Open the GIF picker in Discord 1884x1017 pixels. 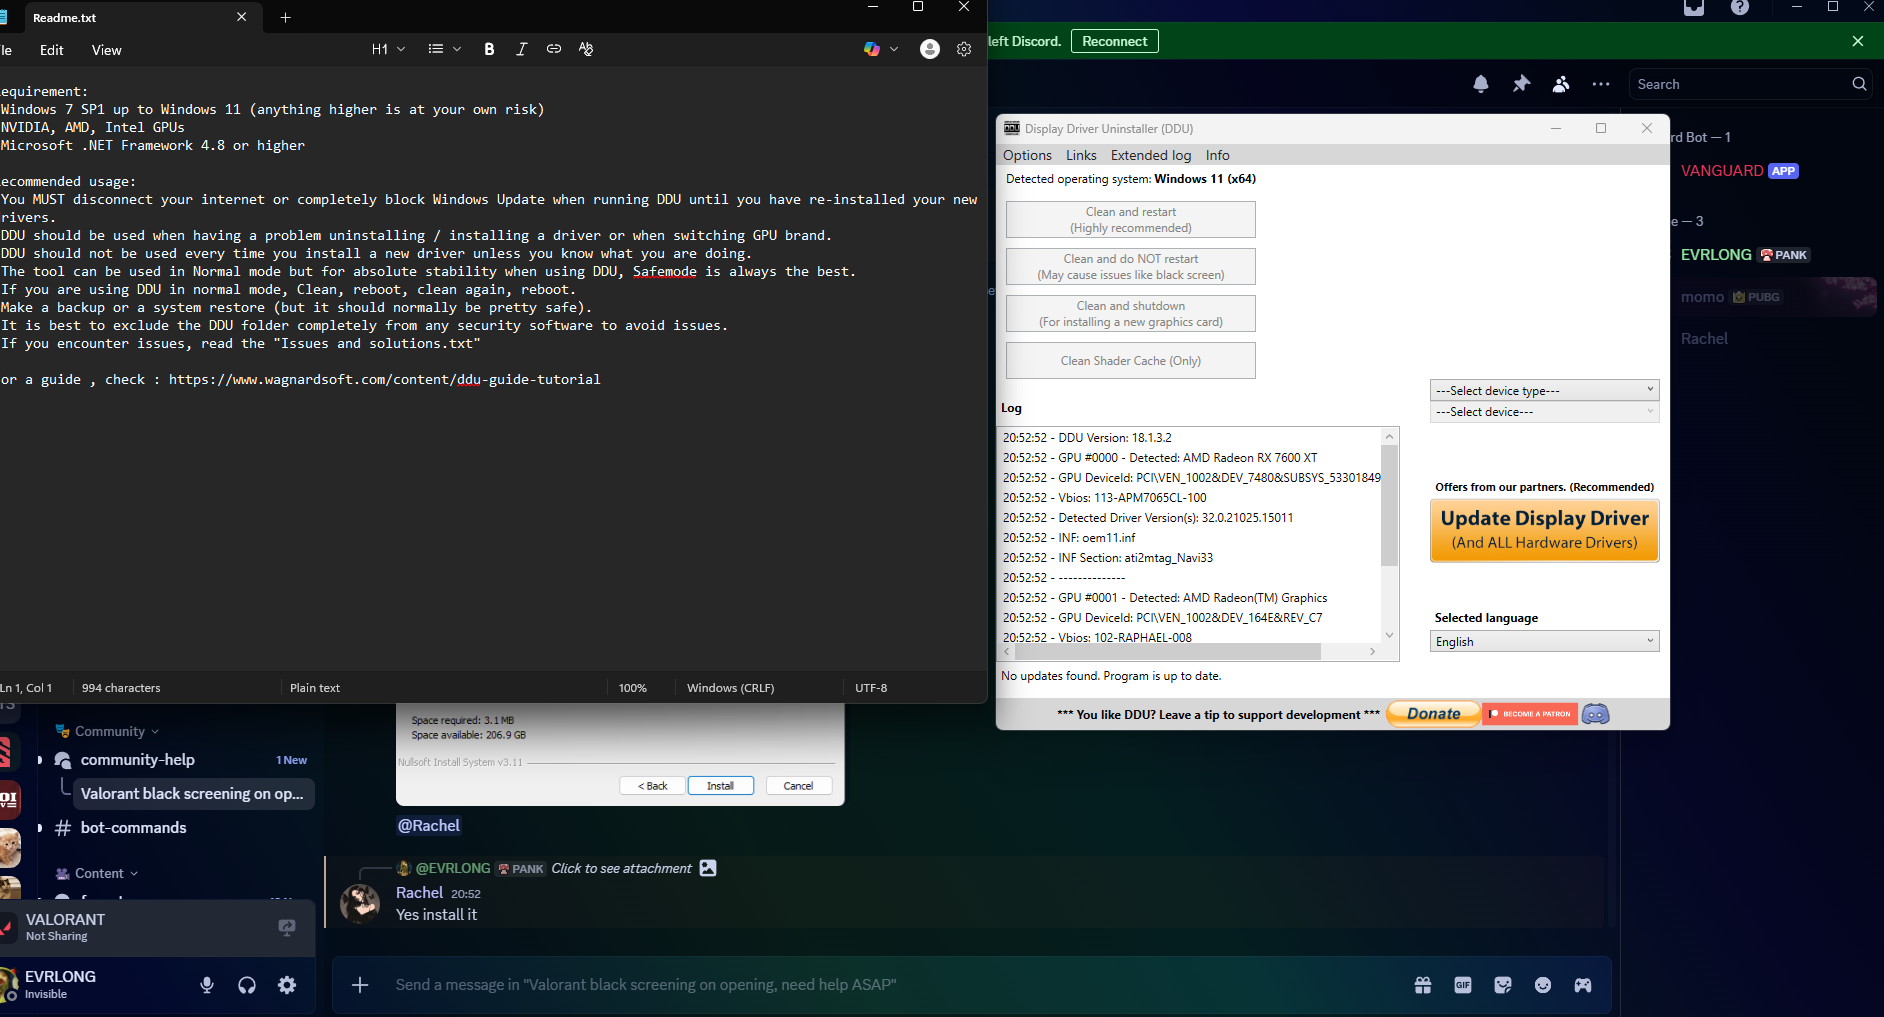tap(1463, 985)
